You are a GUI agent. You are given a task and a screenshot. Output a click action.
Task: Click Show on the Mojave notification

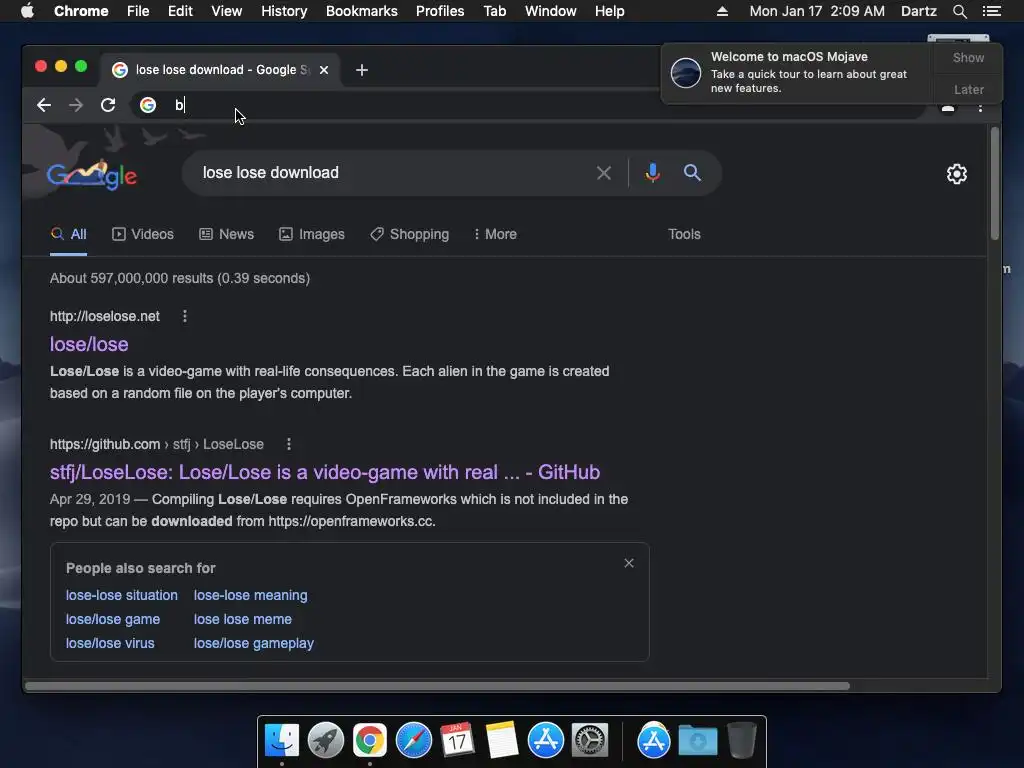tap(968, 58)
